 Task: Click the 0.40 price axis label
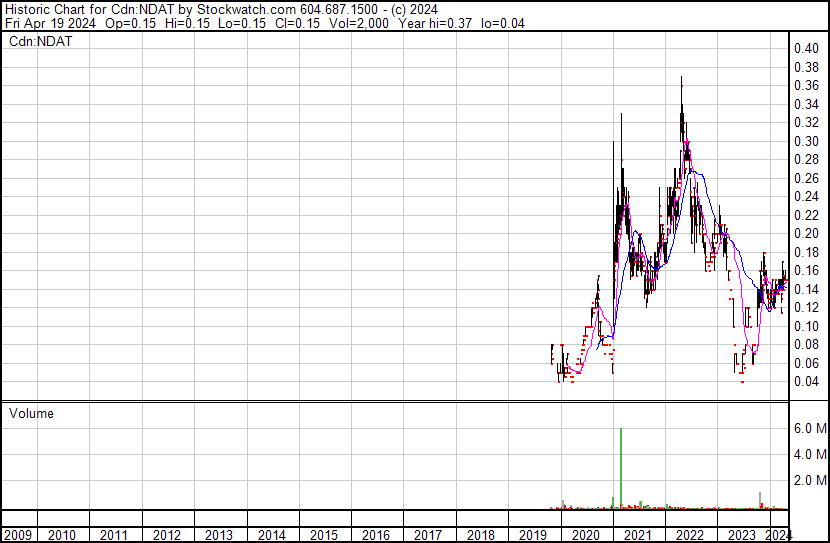806,48
